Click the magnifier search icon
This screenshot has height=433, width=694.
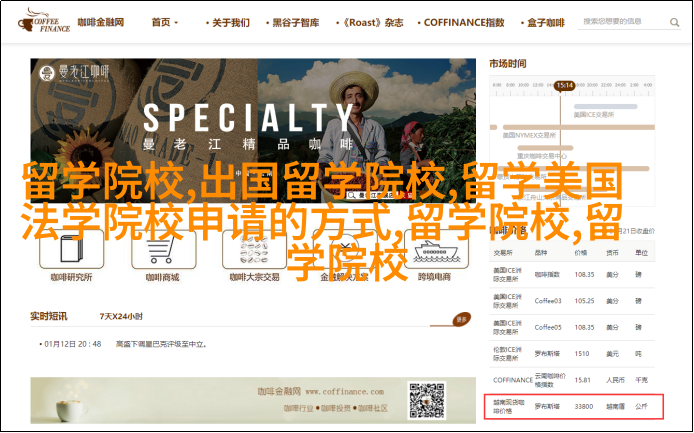674,22
